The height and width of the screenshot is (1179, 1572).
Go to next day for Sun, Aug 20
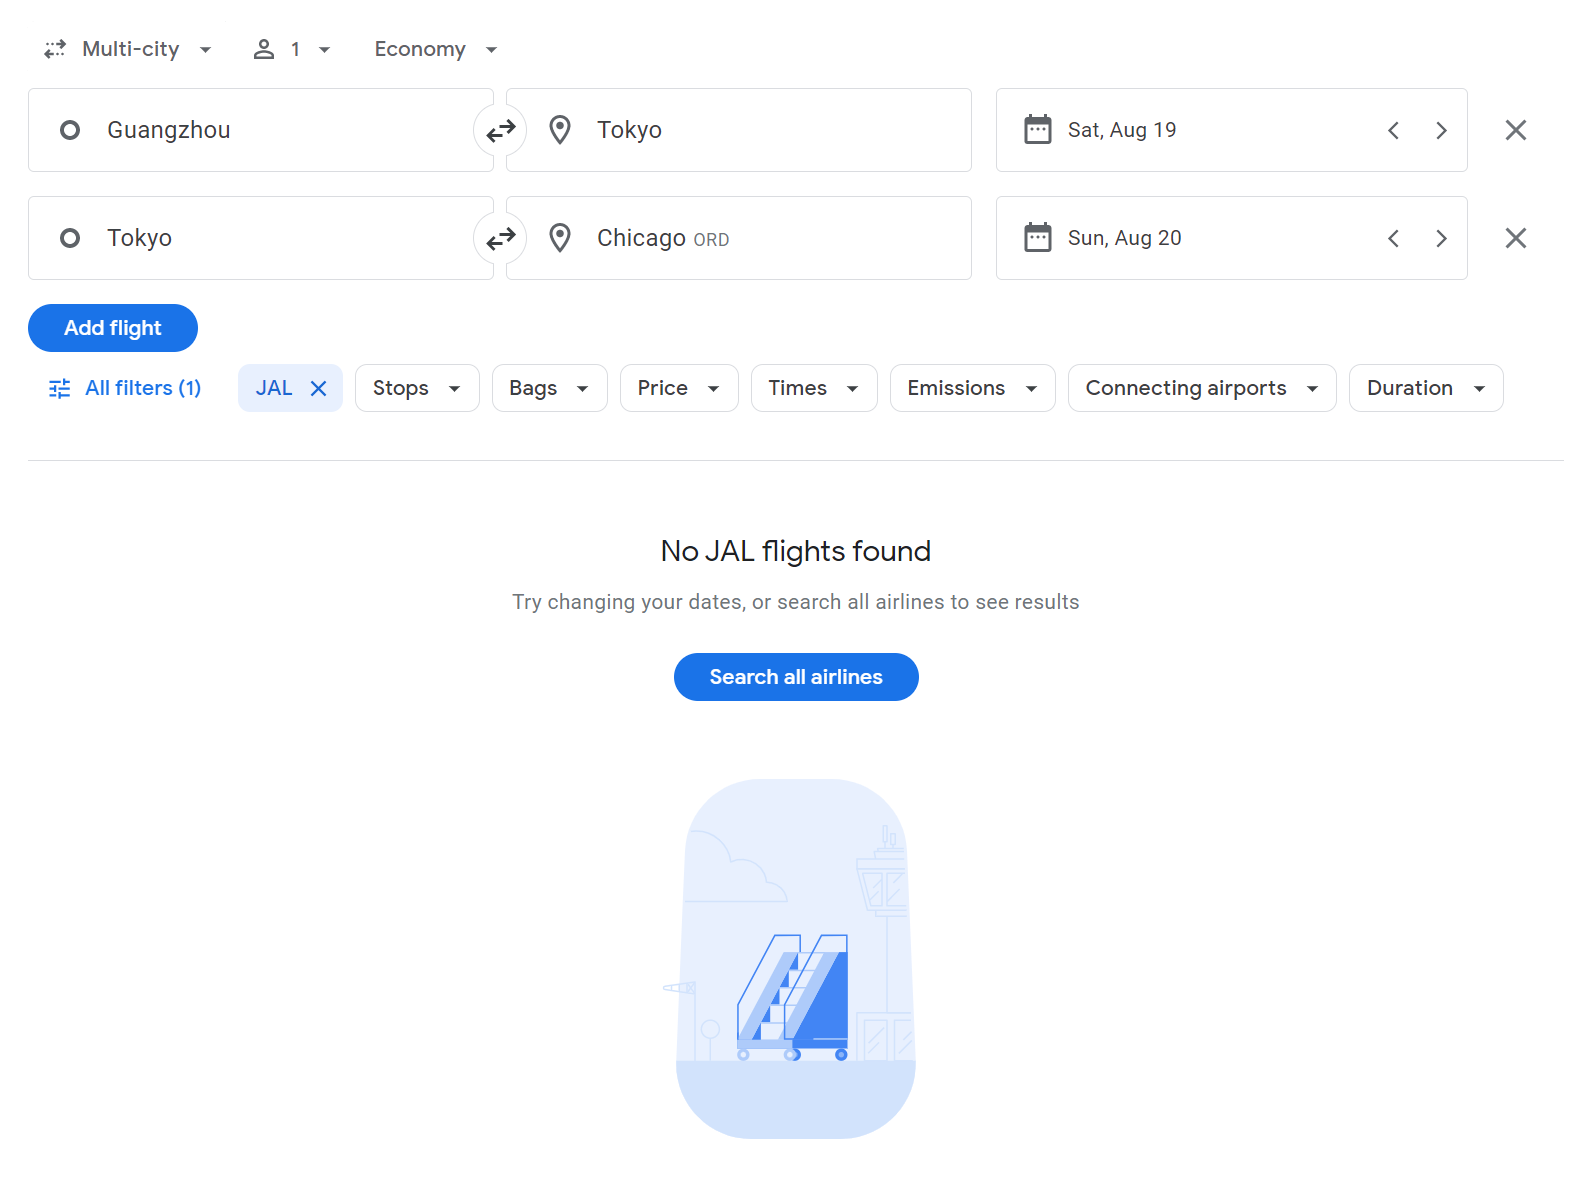coord(1441,238)
